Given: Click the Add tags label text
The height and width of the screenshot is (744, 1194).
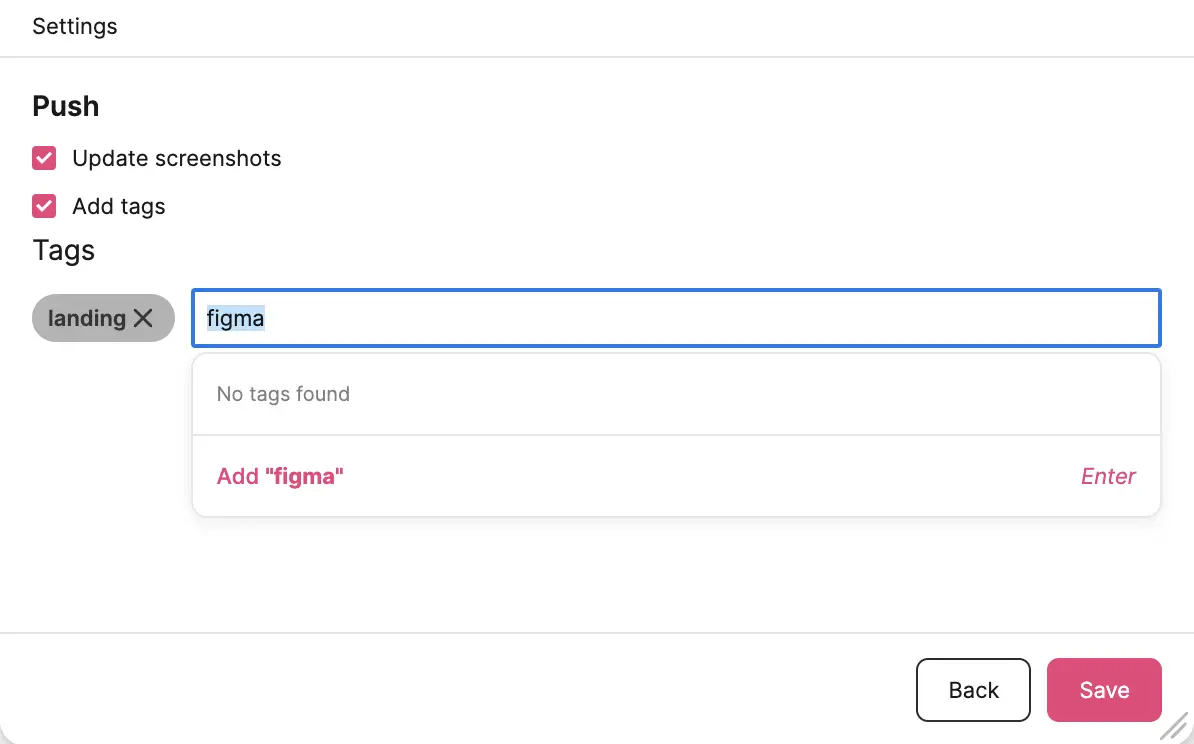Looking at the screenshot, I should tap(118, 206).
